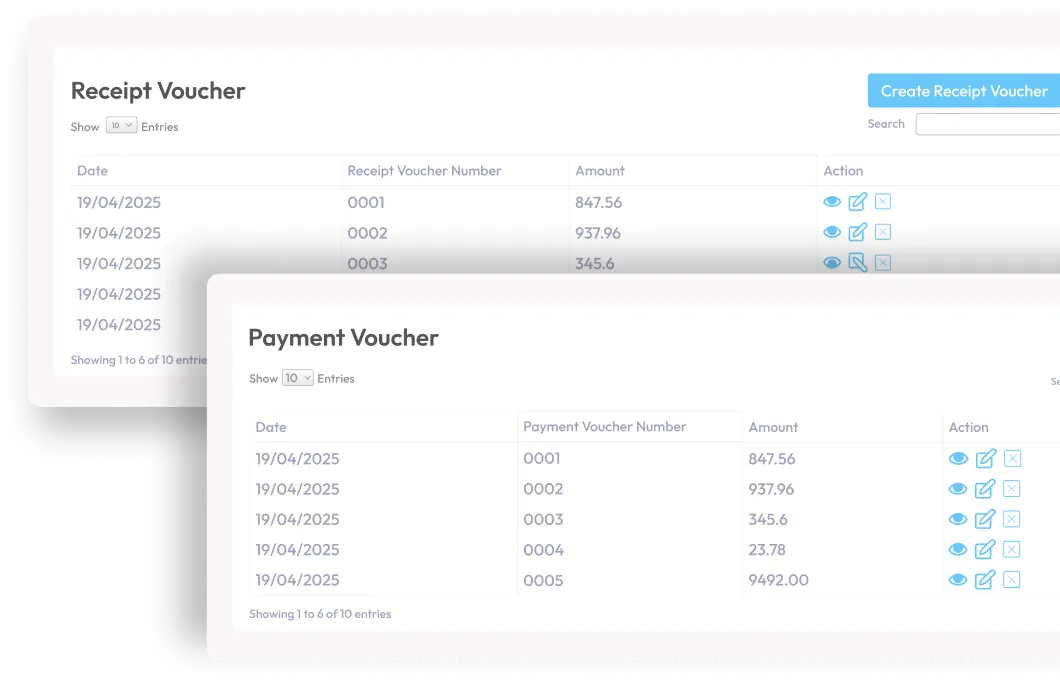Expand the entries count selector below Payment Voucher title
Screen dimensions: 1060x682
pyautogui.click(x=297, y=378)
